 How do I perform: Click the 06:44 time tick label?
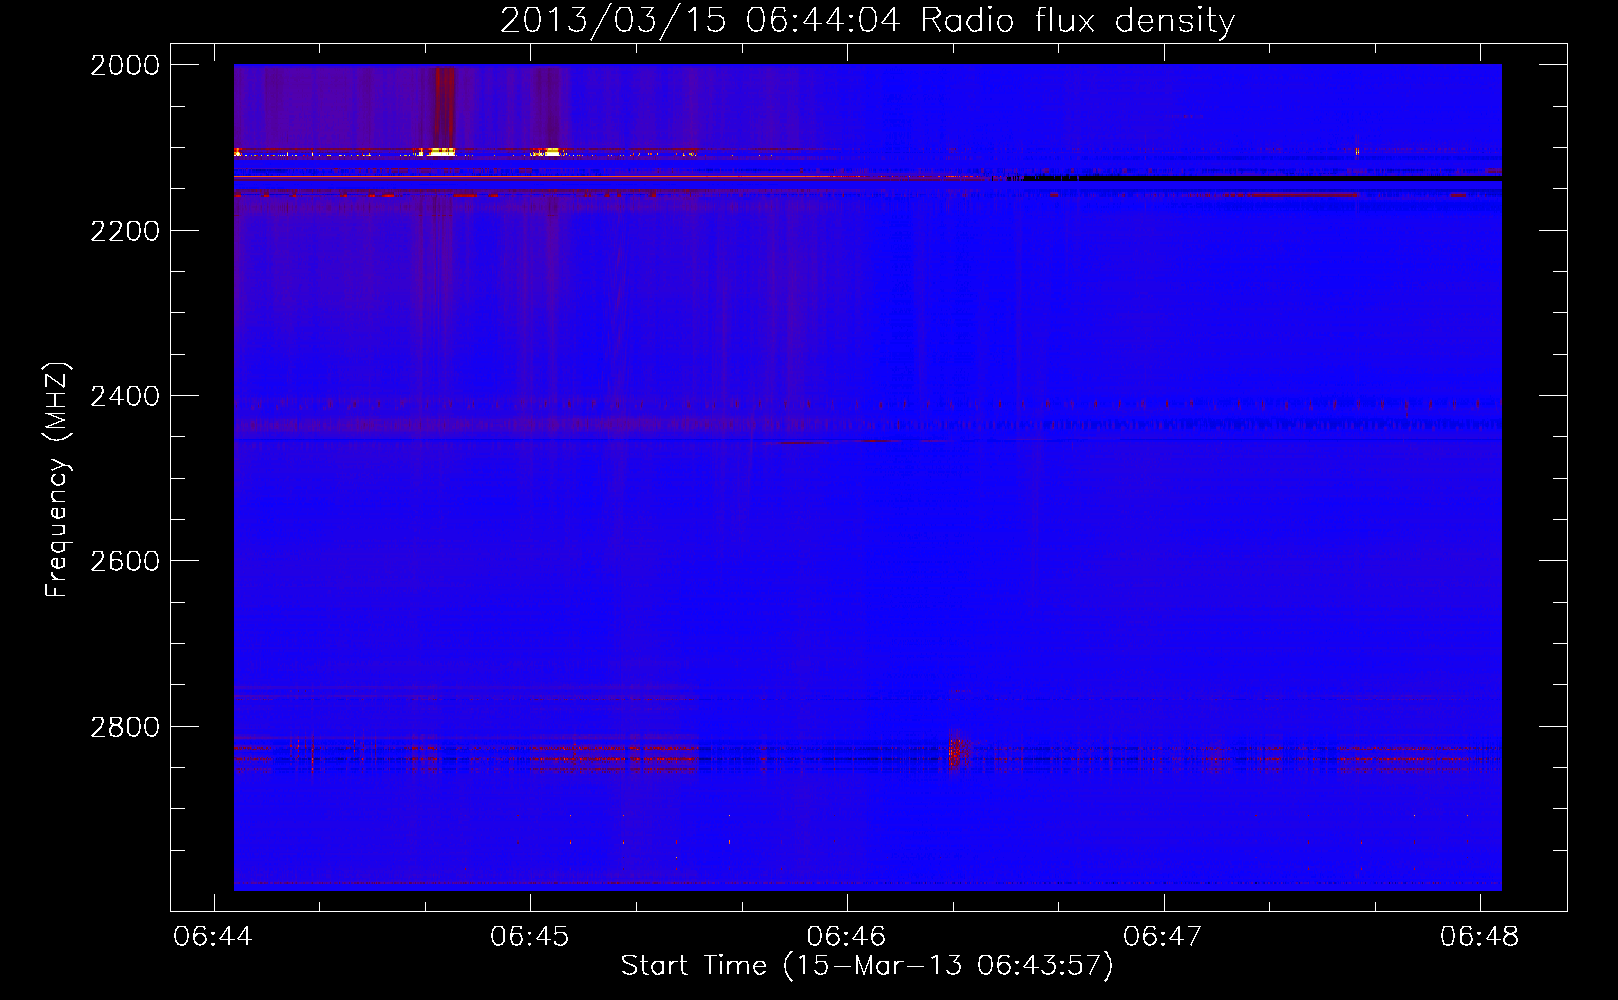click(213, 936)
